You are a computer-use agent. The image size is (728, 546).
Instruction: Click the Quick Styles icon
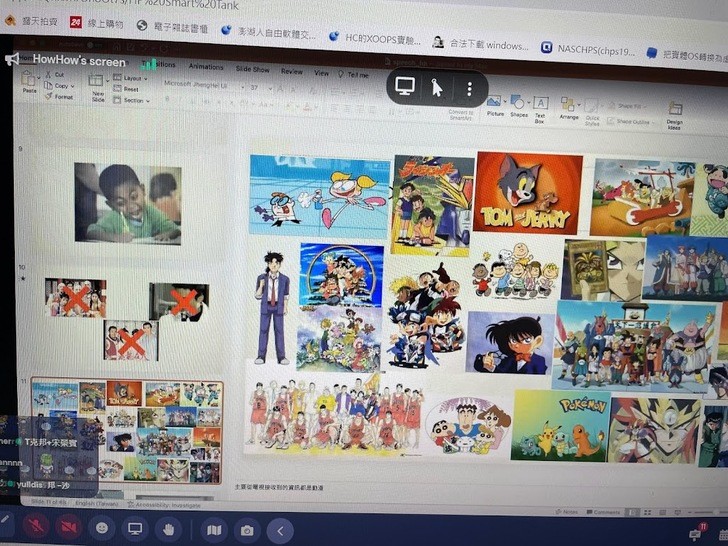pyautogui.click(x=592, y=112)
